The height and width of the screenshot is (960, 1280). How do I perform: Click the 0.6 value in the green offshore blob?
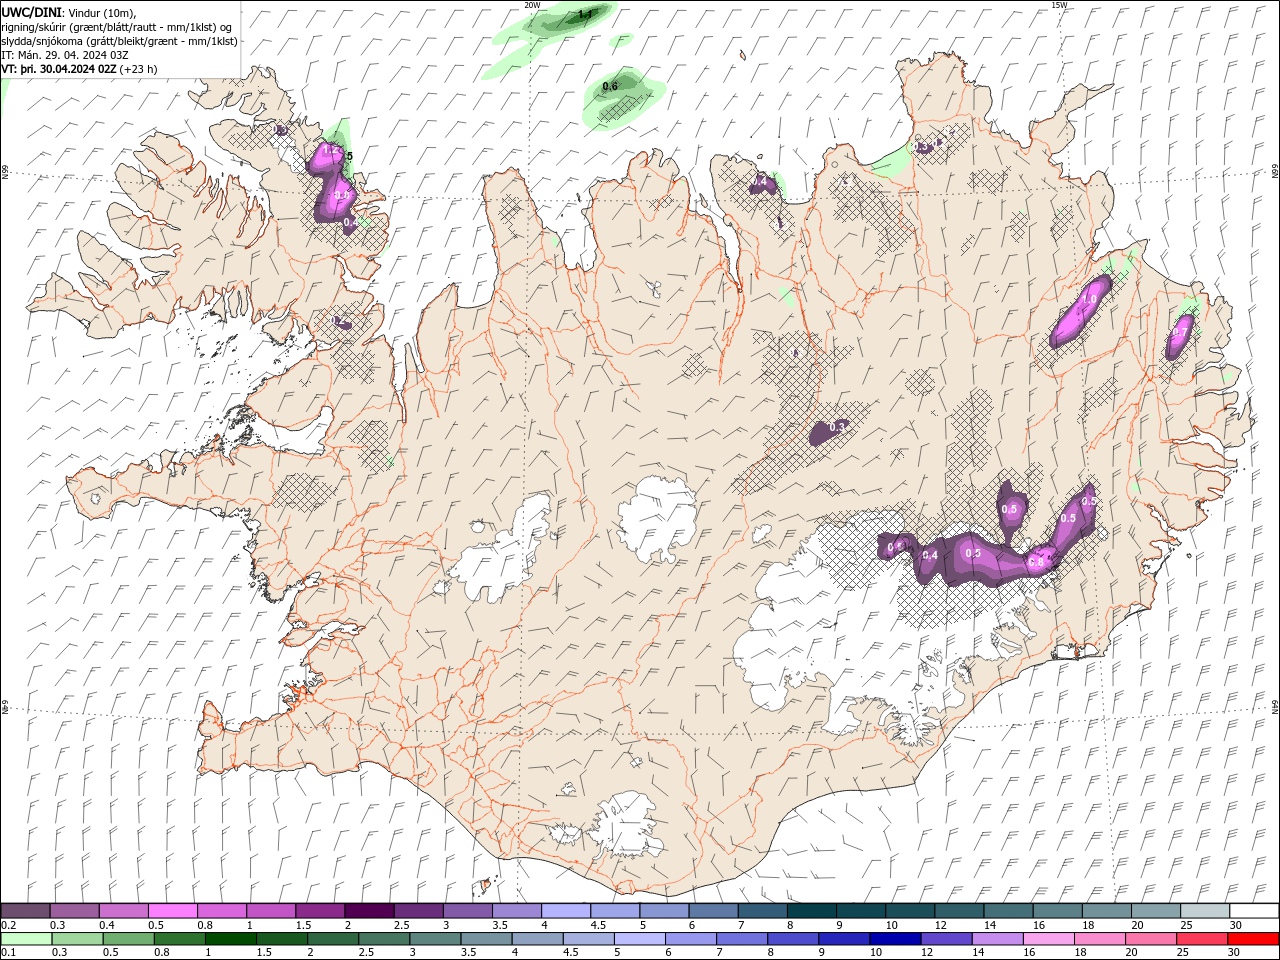tap(610, 87)
